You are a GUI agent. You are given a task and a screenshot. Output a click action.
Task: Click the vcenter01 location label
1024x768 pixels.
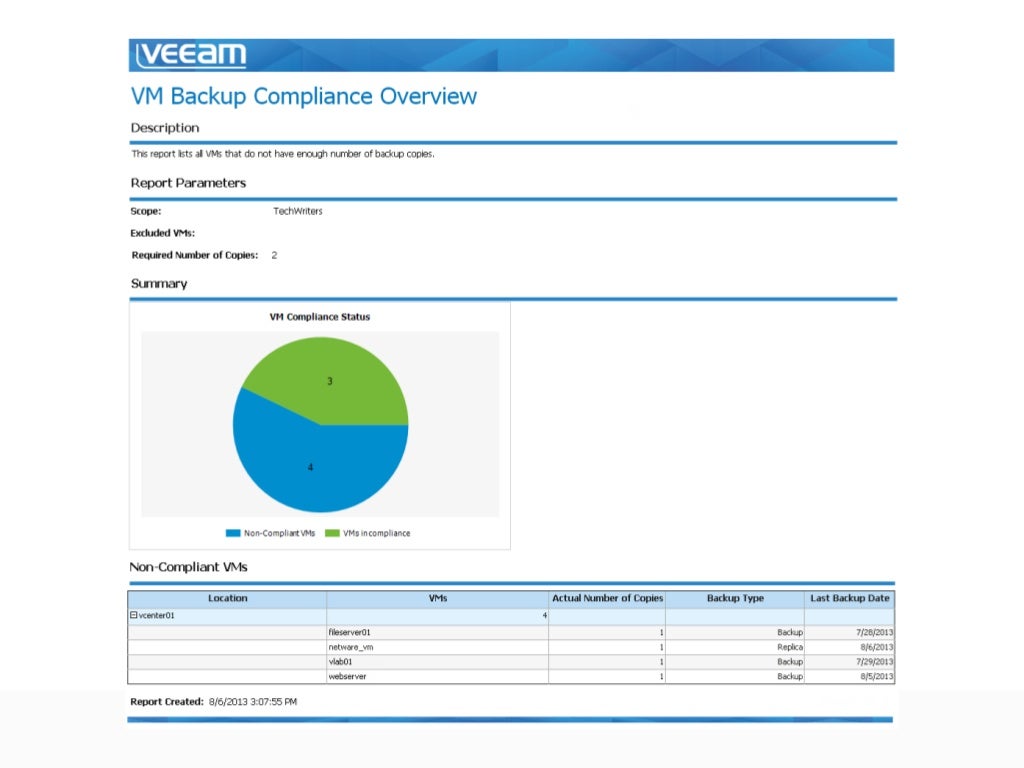[x=157, y=615]
